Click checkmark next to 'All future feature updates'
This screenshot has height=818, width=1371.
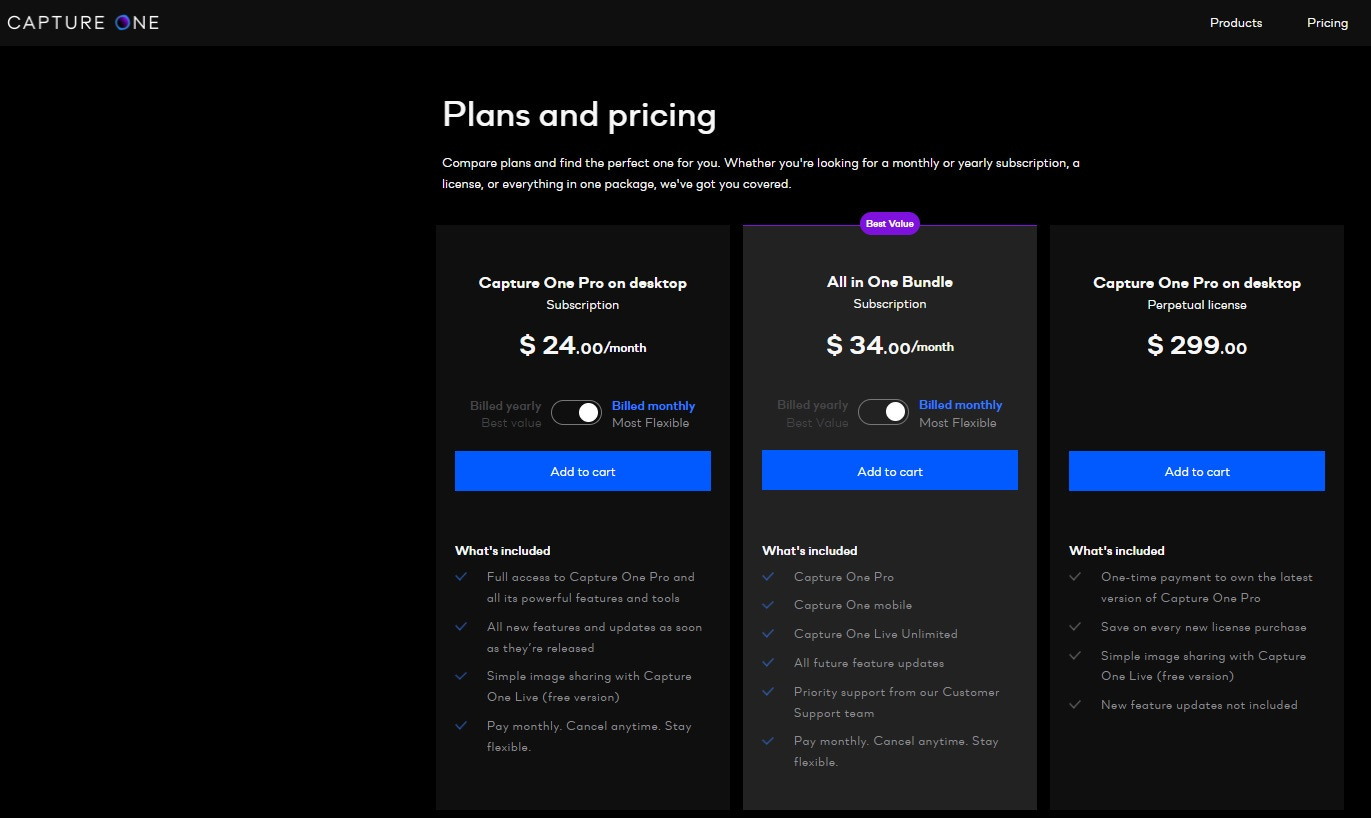point(768,663)
